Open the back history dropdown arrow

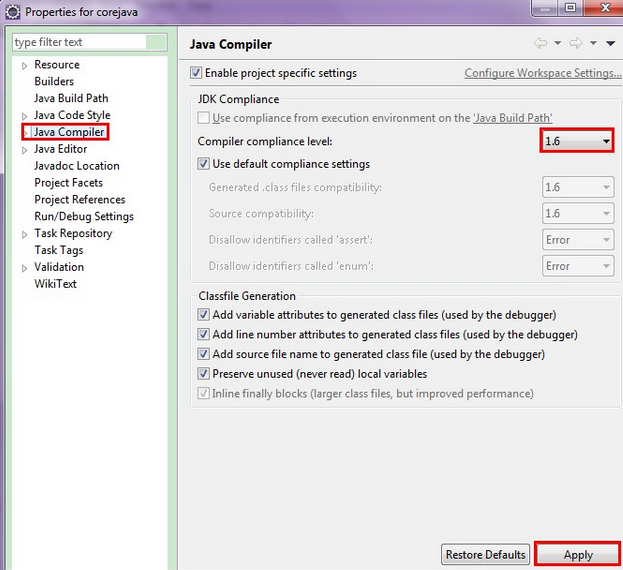point(557,43)
